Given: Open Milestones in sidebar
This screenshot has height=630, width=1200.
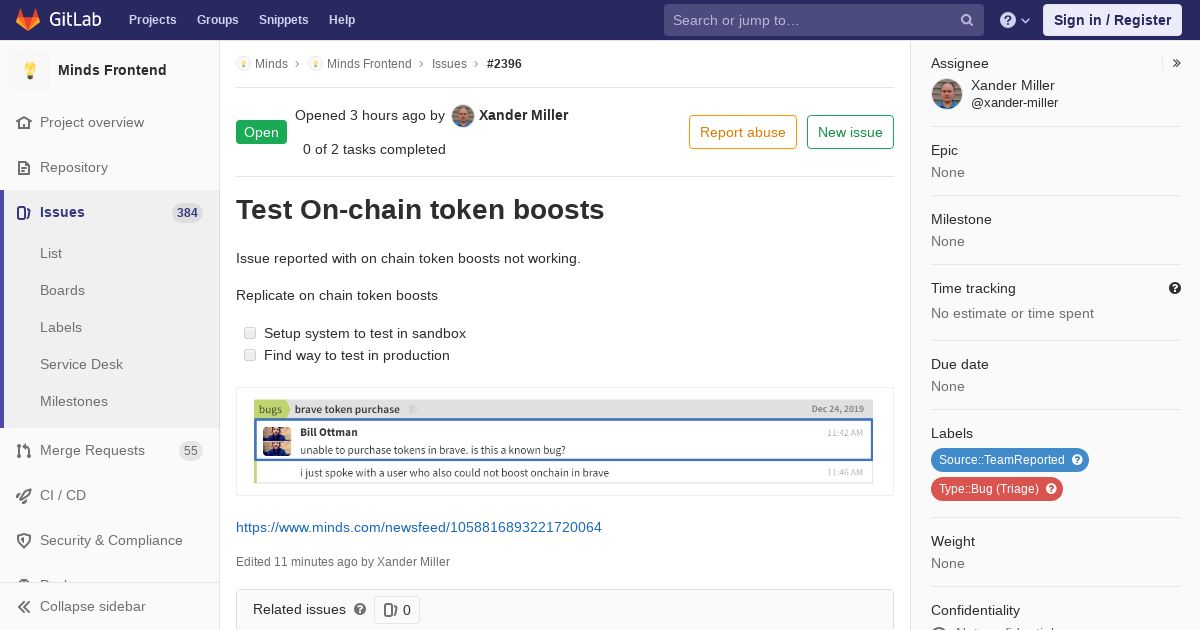Looking at the screenshot, I should [74, 402].
